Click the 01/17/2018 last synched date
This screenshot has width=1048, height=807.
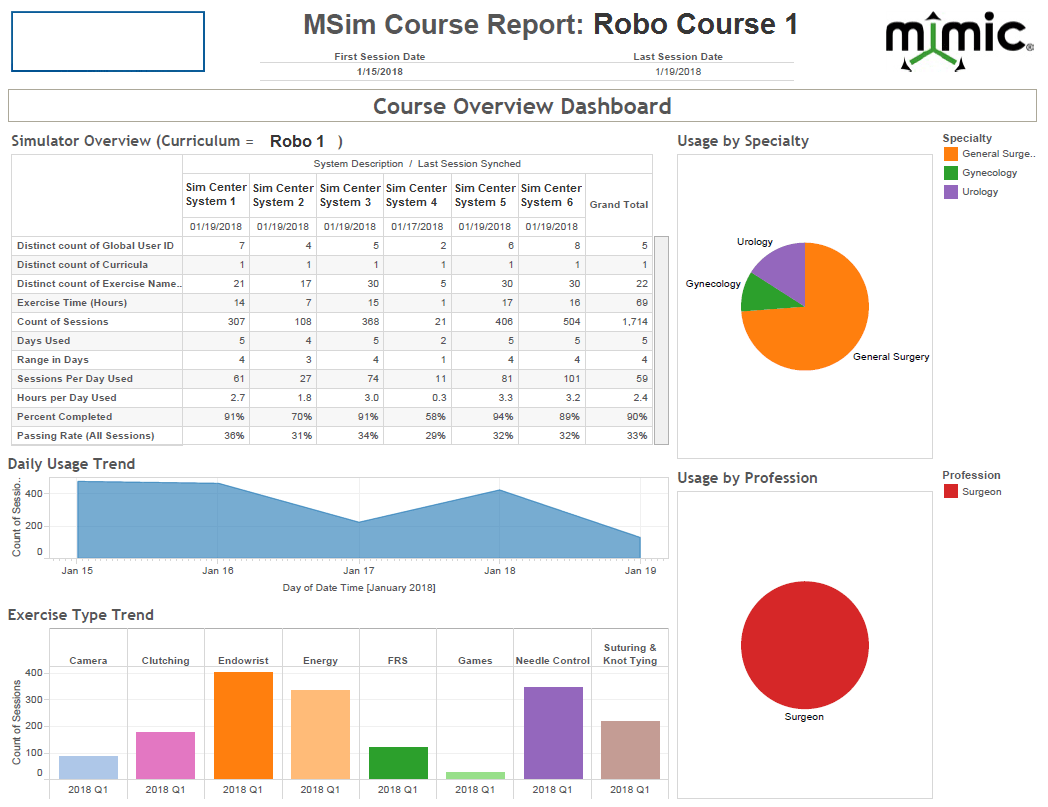[417, 227]
